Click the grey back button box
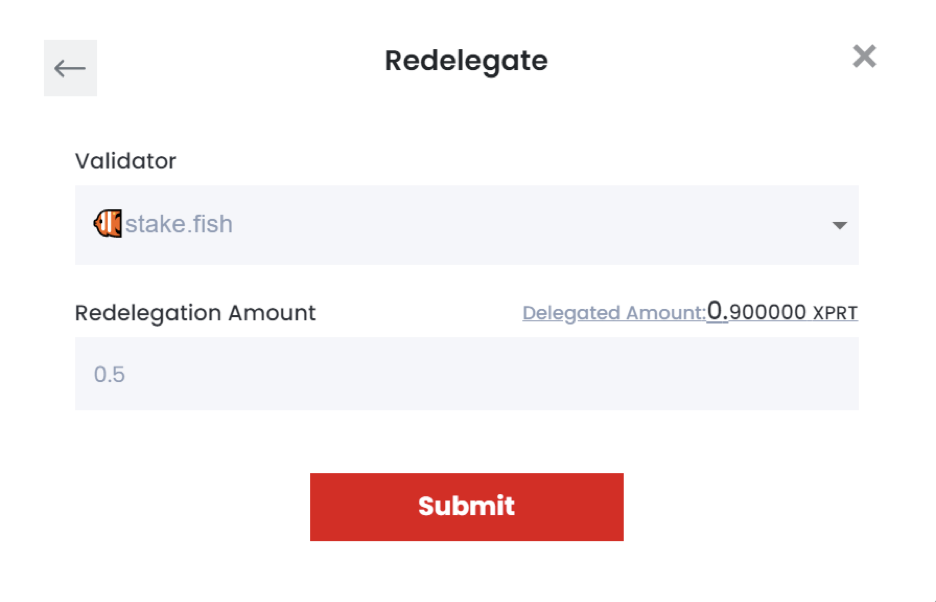This screenshot has width=936, height=602. (70, 68)
